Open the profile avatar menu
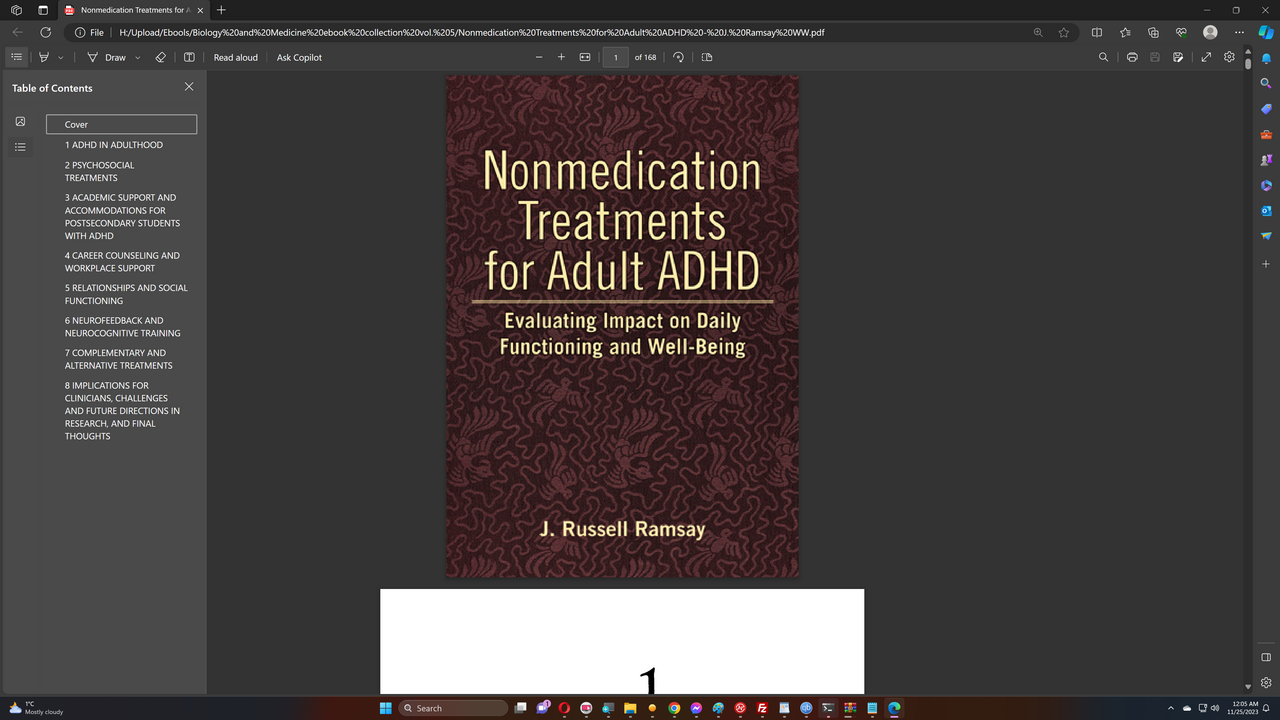The image size is (1280, 720). pos(1210,32)
